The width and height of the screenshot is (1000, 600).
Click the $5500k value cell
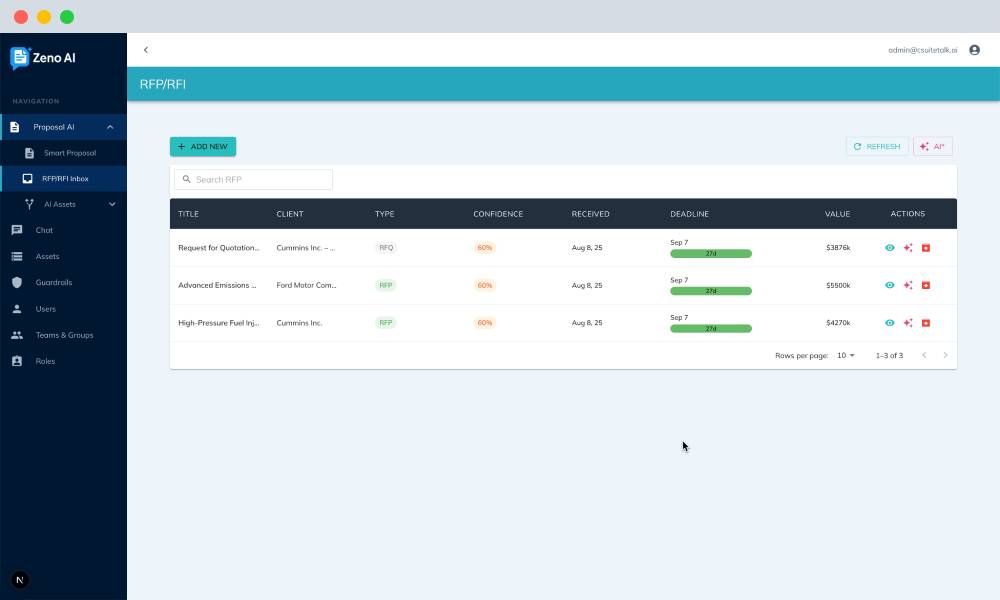point(838,285)
